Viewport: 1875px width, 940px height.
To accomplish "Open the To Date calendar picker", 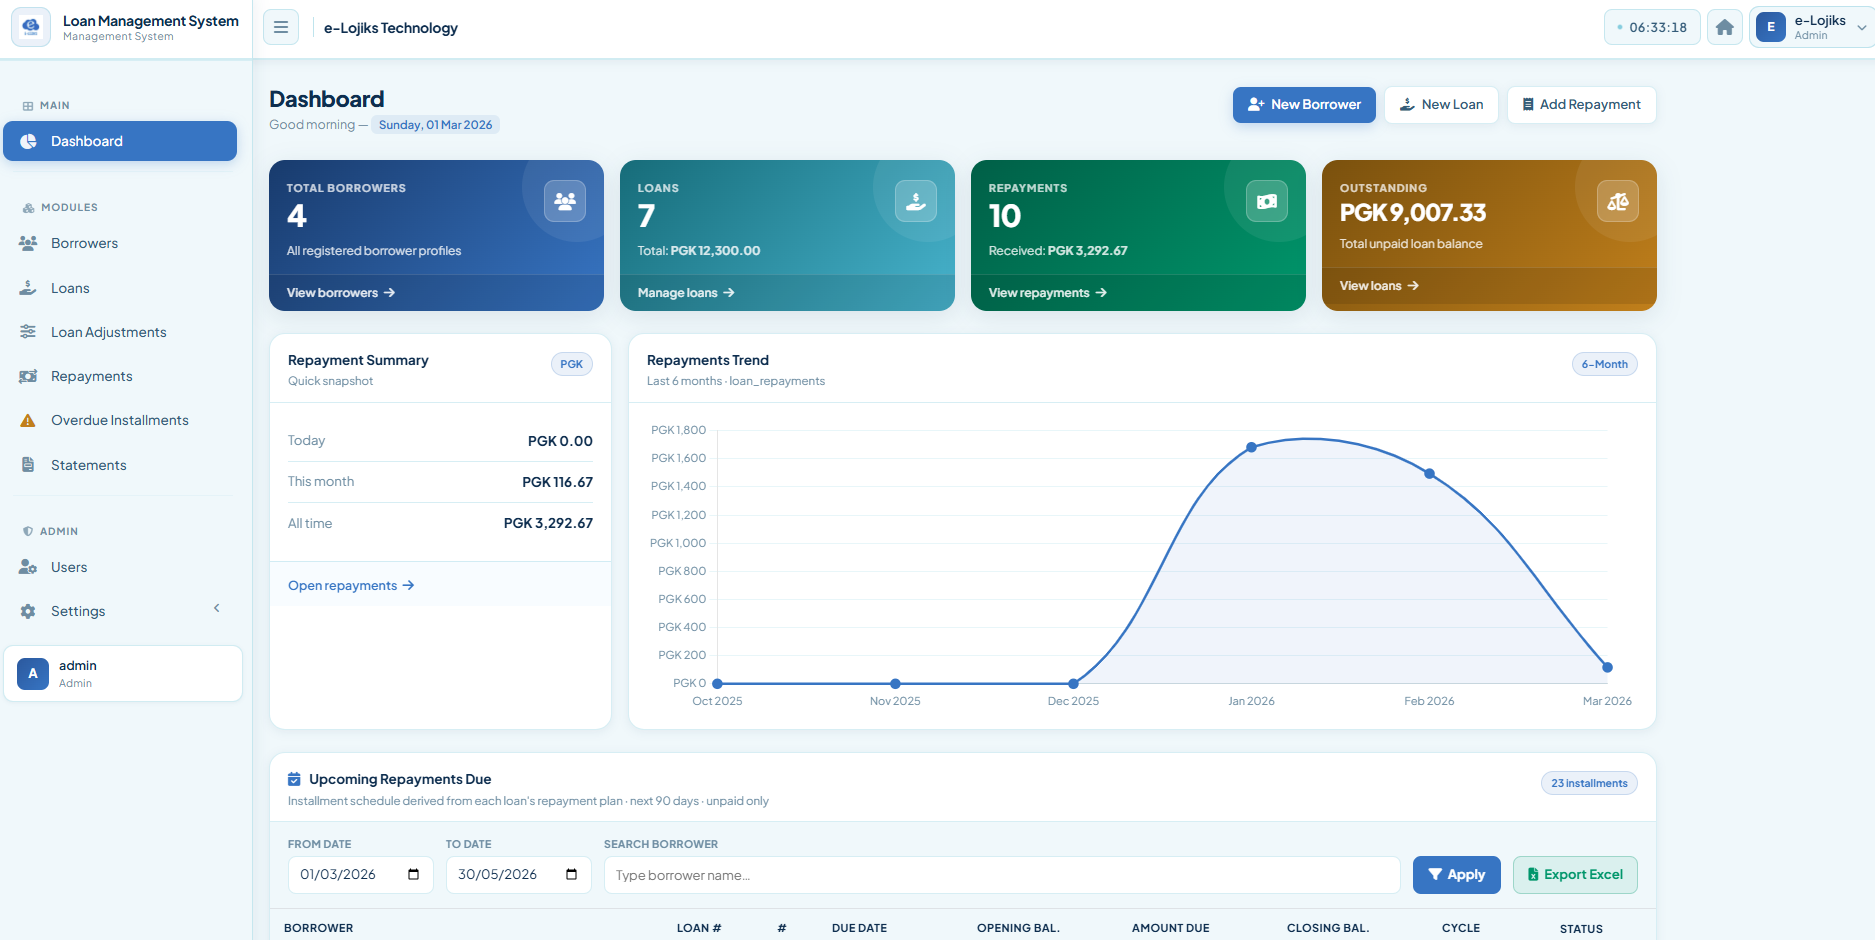I will [x=571, y=875].
